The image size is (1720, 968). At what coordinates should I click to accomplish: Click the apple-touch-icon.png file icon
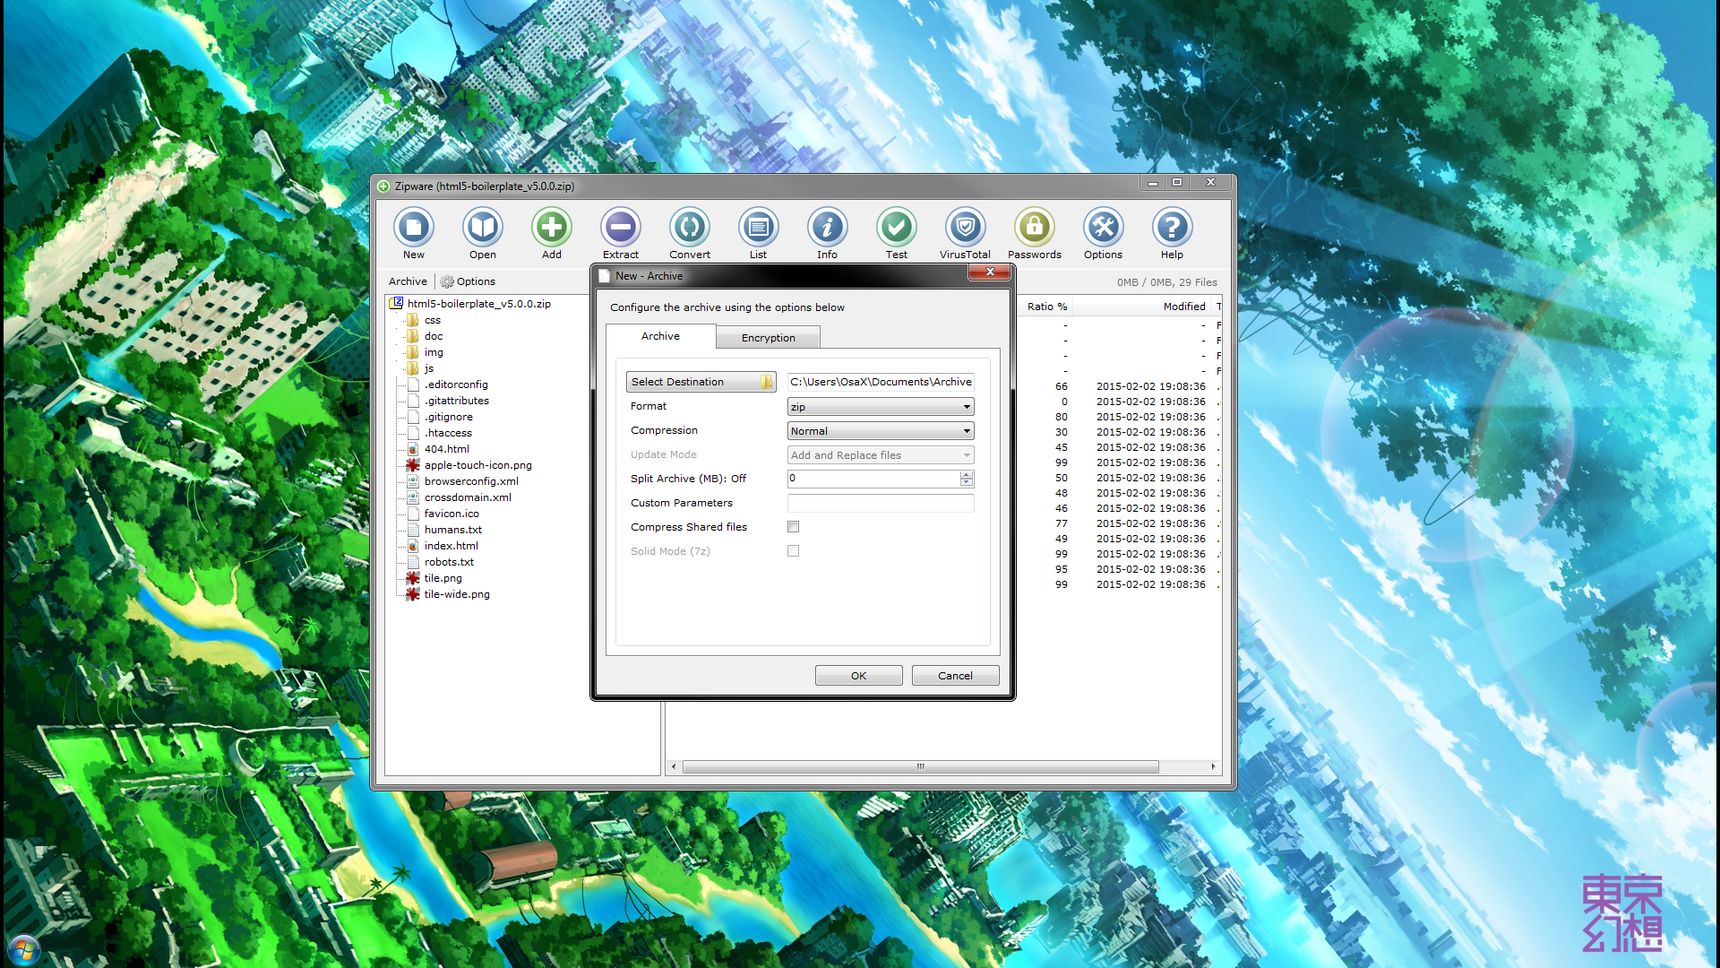click(412, 465)
